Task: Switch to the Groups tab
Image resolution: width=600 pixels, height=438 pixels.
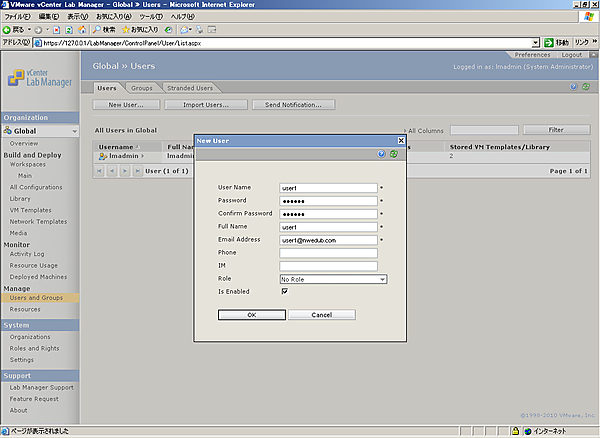Action: (141, 88)
